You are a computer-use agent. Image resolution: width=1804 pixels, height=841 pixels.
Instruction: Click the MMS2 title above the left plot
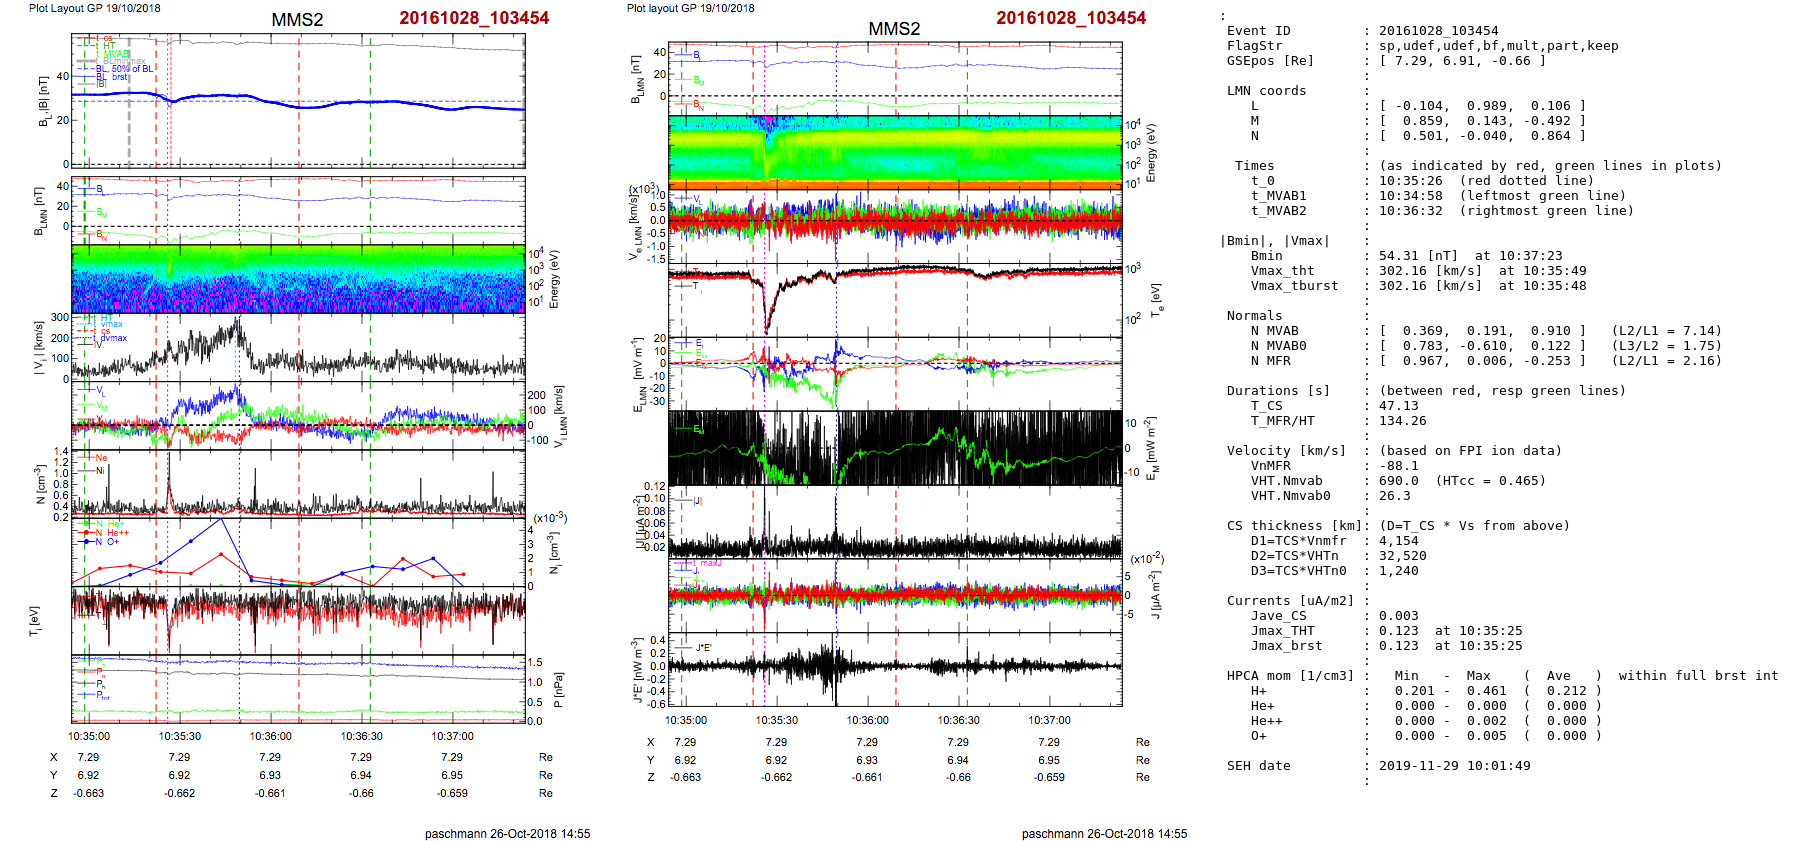coord(297,20)
